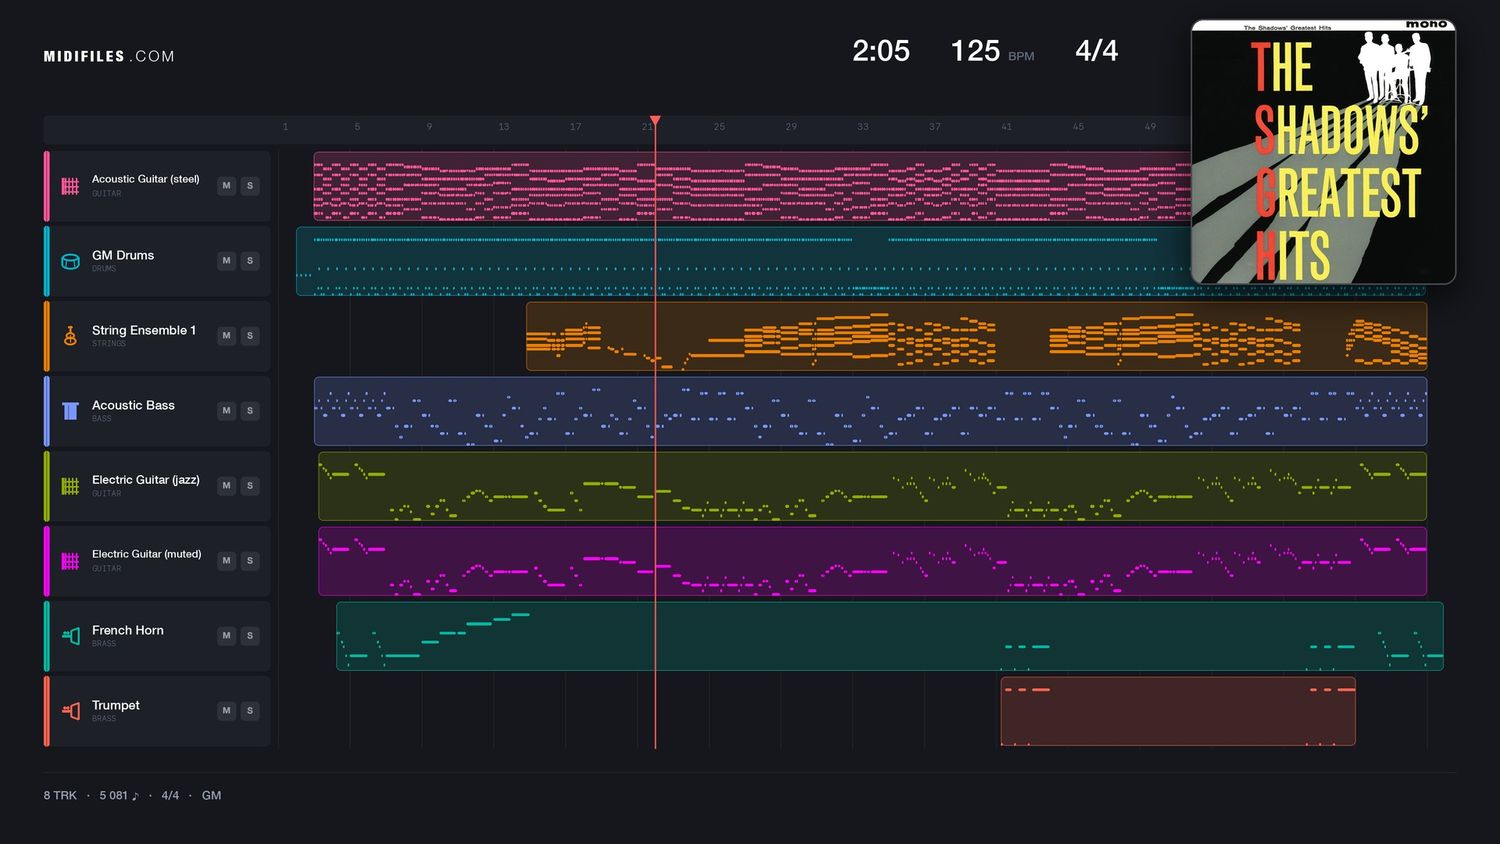
Task: Select the red playhead marker on the ruler
Action: click(x=655, y=121)
